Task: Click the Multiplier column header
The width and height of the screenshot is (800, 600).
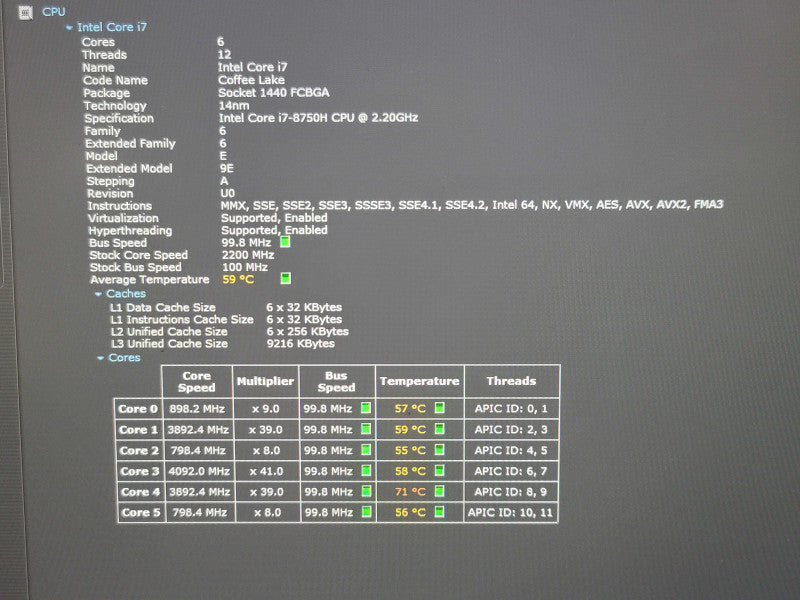Action: [x=265, y=382]
